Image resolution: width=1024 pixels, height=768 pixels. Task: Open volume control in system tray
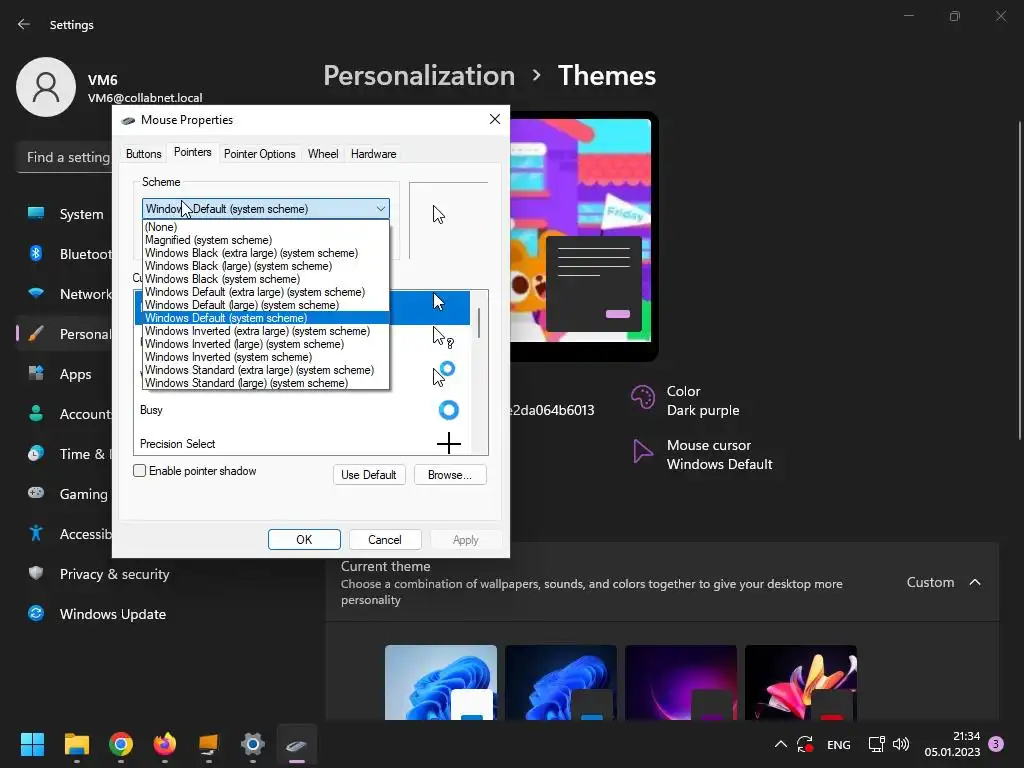(x=901, y=744)
